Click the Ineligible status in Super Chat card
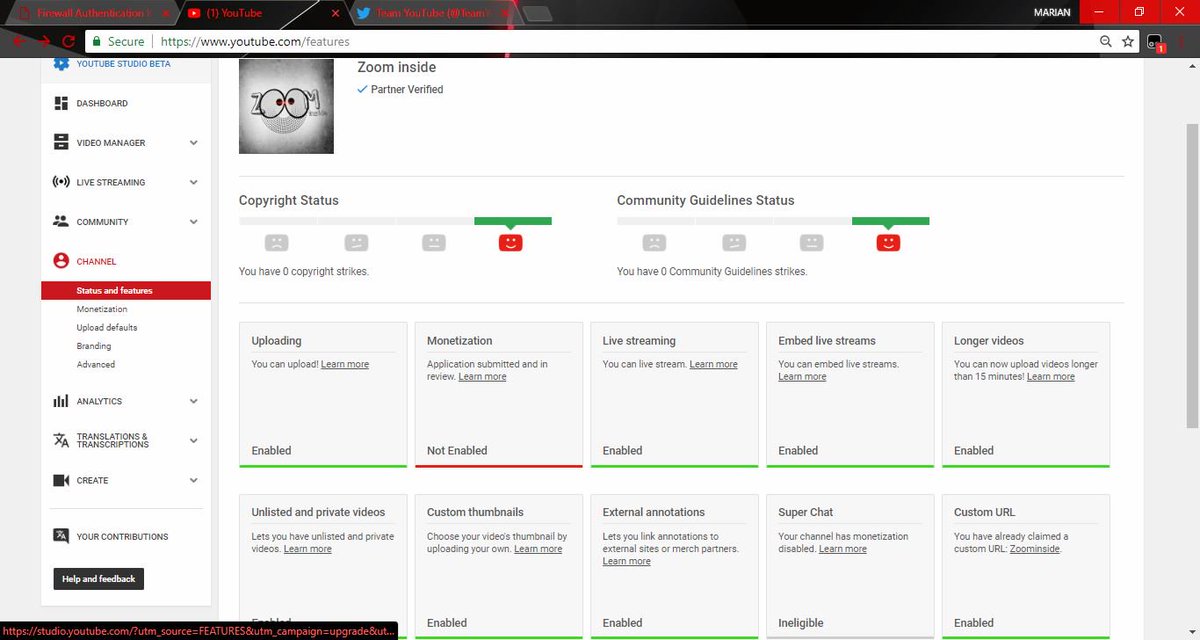The height and width of the screenshot is (640, 1200). point(801,623)
